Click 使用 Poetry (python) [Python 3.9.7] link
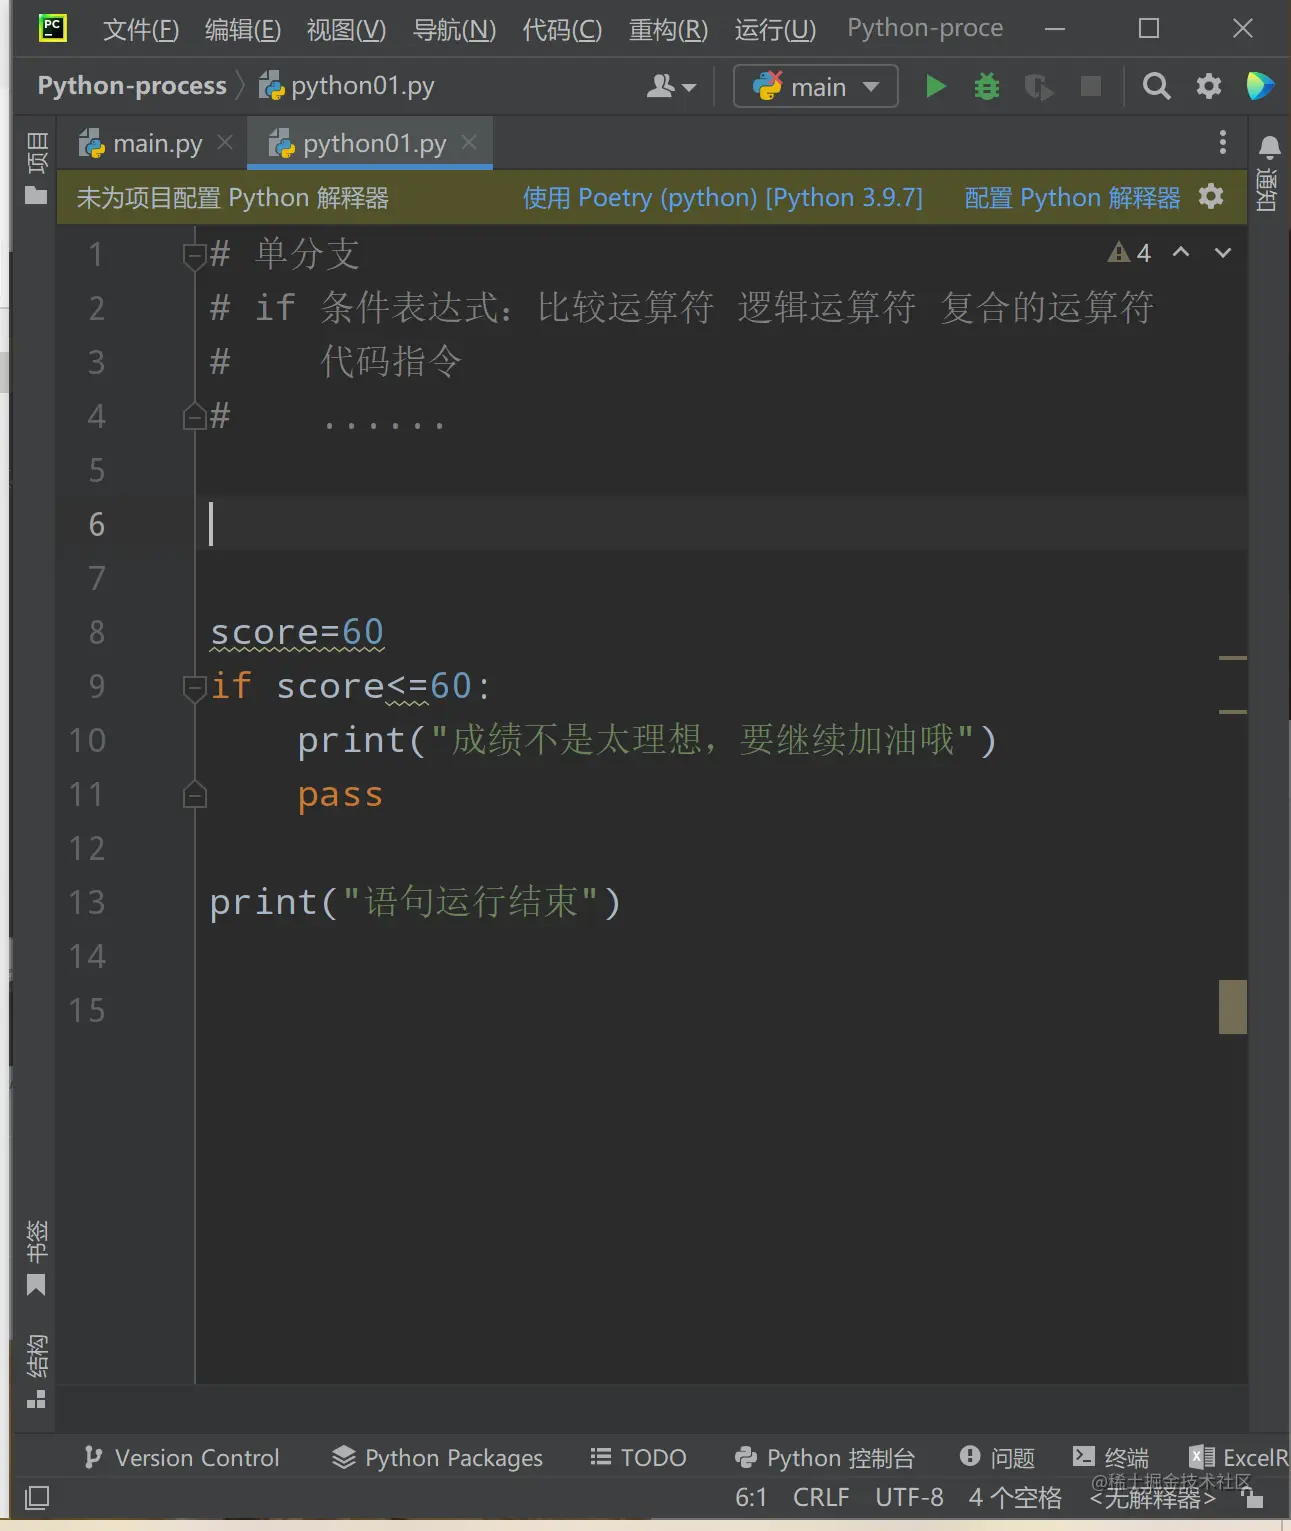 point(723,197)
